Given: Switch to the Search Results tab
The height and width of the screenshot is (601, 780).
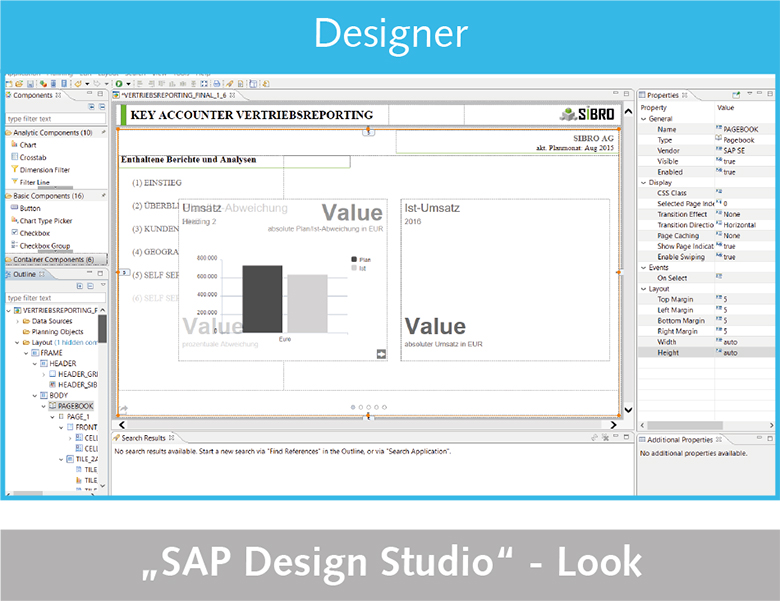Looking at the screenshot, I should 144,438.
